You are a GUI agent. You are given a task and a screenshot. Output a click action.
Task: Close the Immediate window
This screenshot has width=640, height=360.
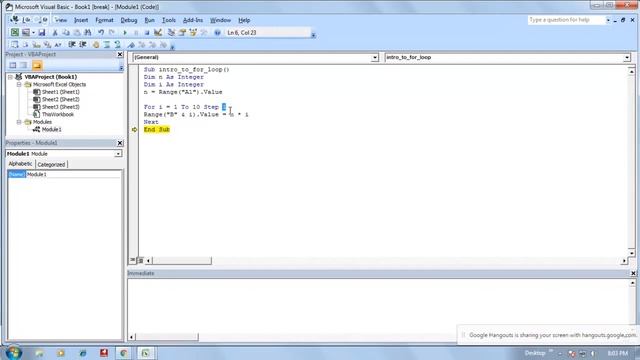click(x=633, y=273)
